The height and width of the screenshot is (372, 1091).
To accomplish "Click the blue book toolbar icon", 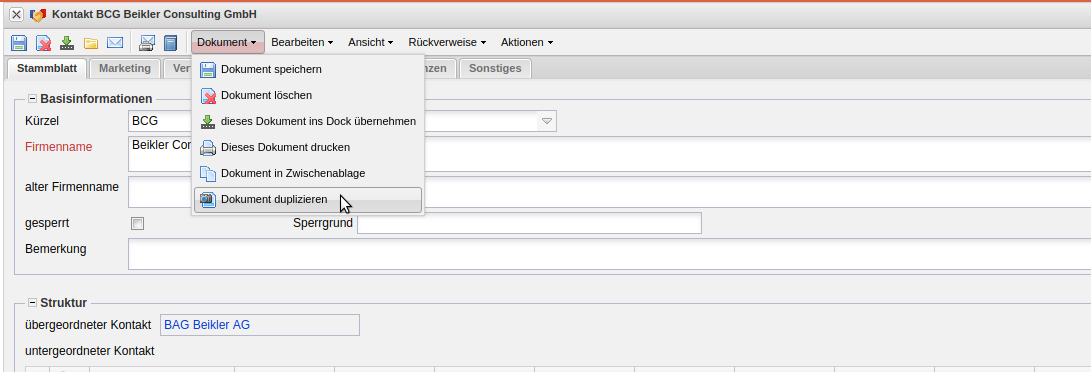I will pyautogui.click(x=170, y=43).
